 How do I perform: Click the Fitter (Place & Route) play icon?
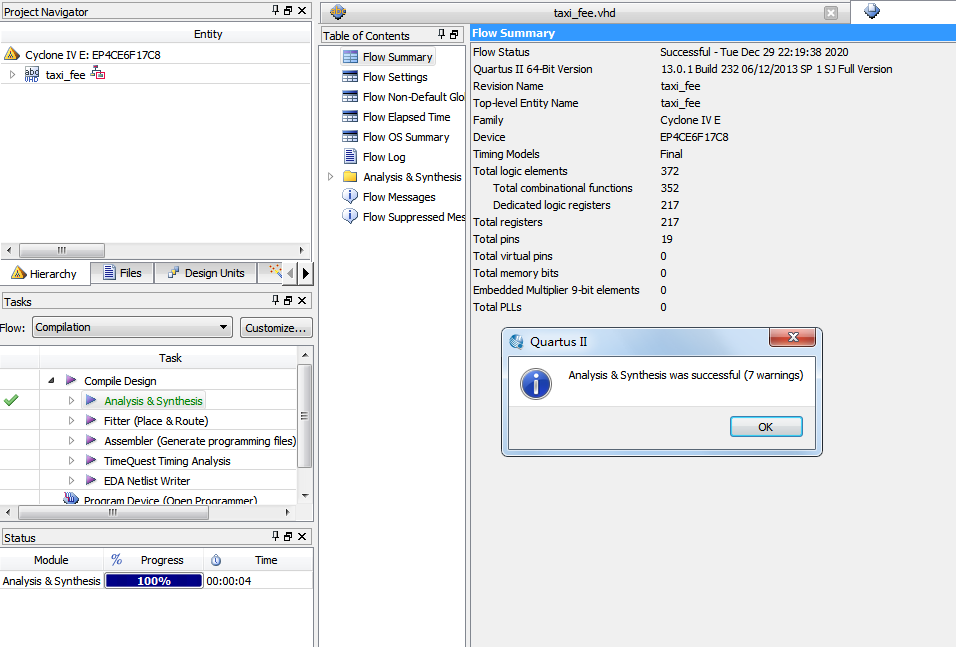tap(91, 421)
